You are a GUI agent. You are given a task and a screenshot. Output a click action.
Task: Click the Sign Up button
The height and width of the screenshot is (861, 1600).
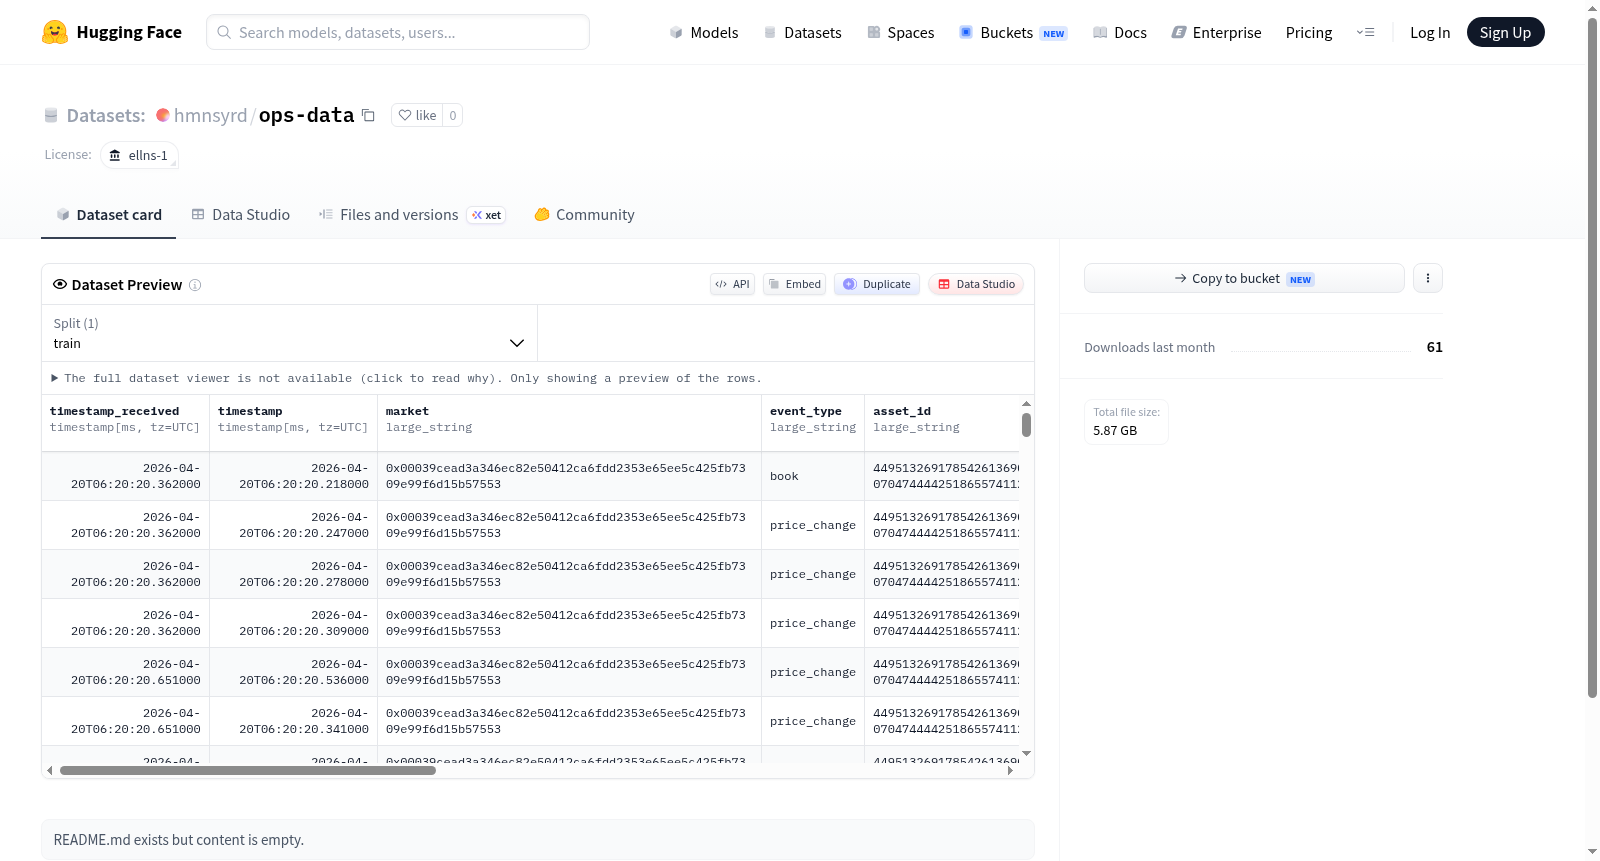pos(1505,32)
